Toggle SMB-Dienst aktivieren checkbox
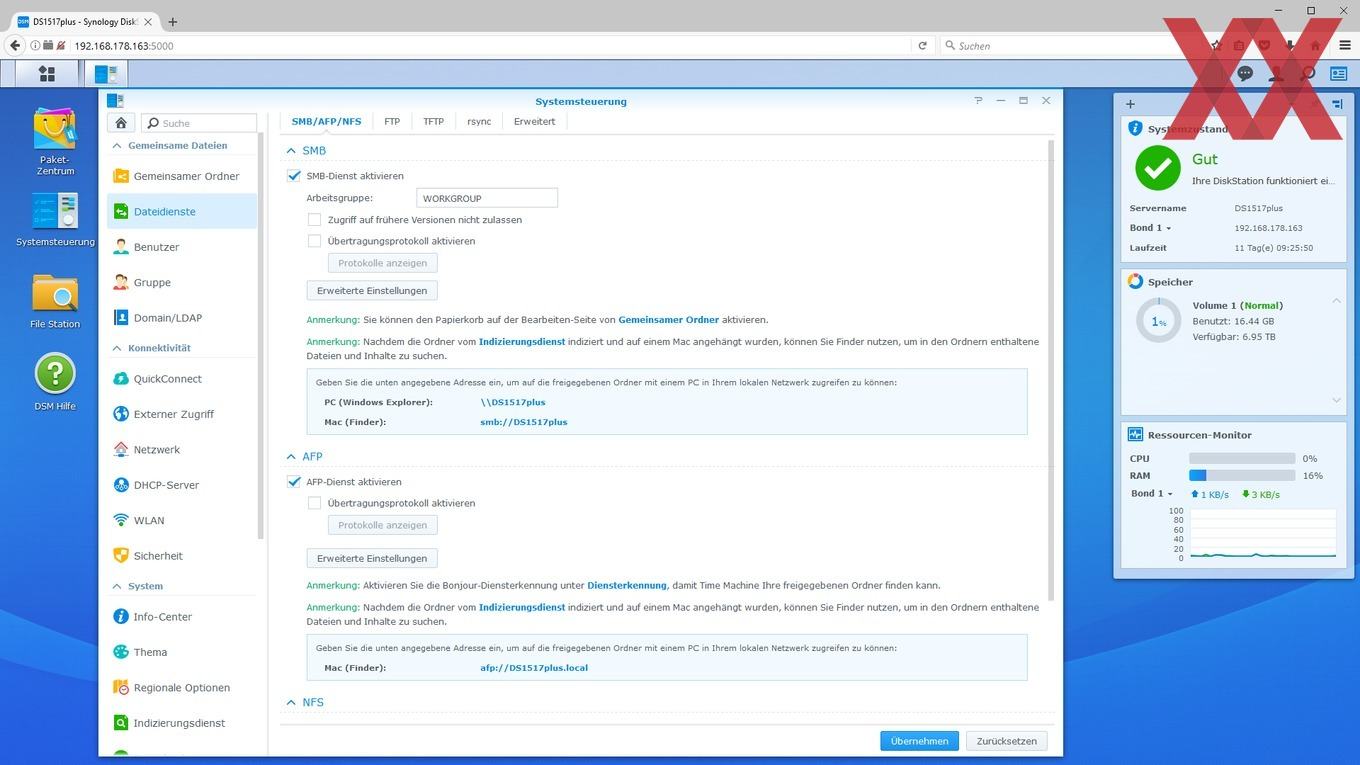 pos(294,176)
